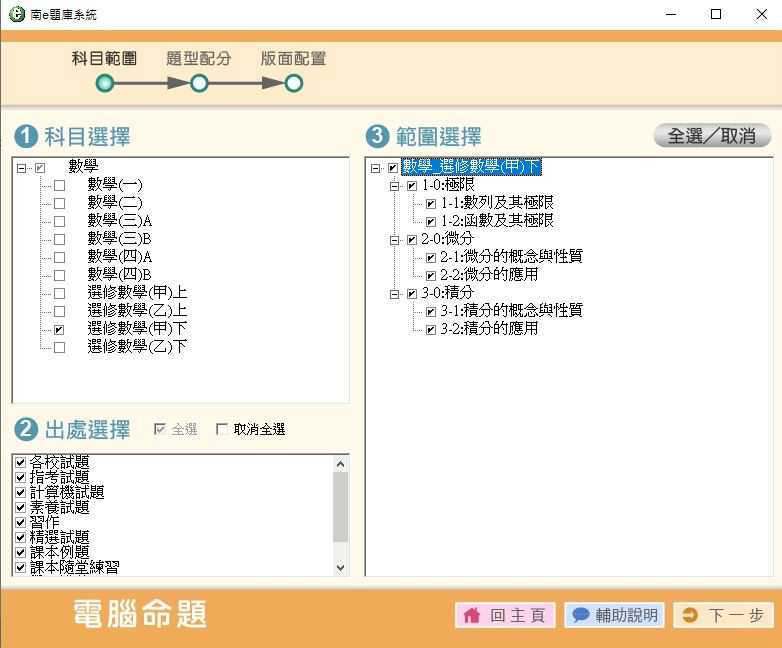Open the 題型配分 step label

[x=198, y=58]
